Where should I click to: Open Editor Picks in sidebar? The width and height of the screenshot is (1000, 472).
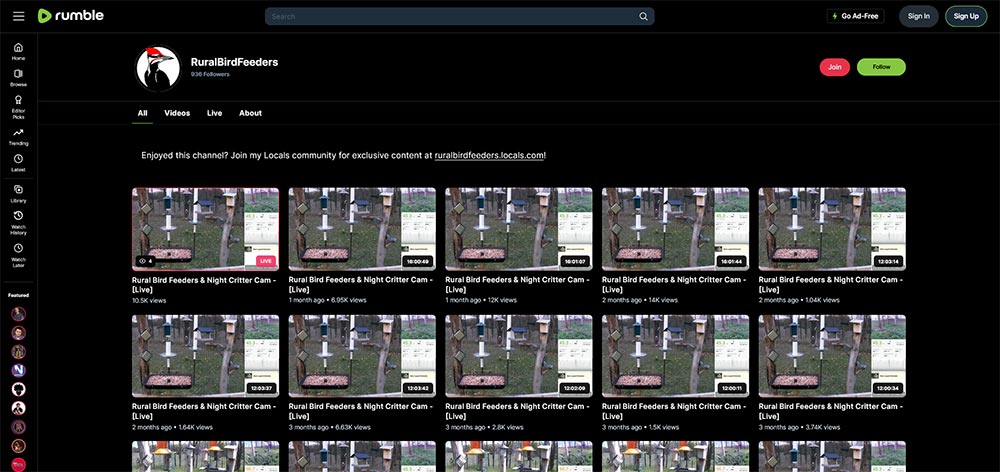pyautogui.click(x=18, y=107)
